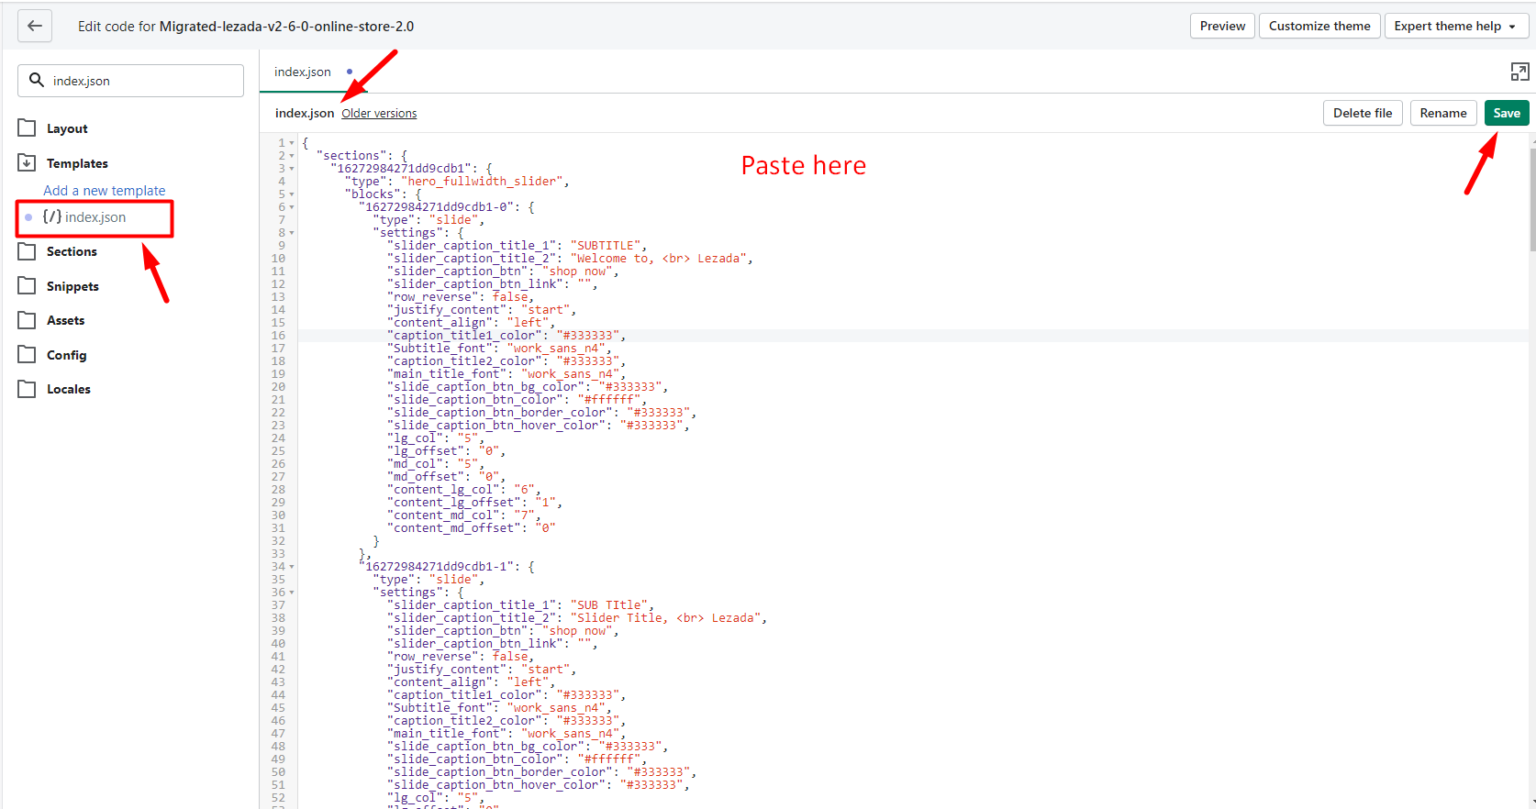Fold the slide block at line 34

[292, 566]
